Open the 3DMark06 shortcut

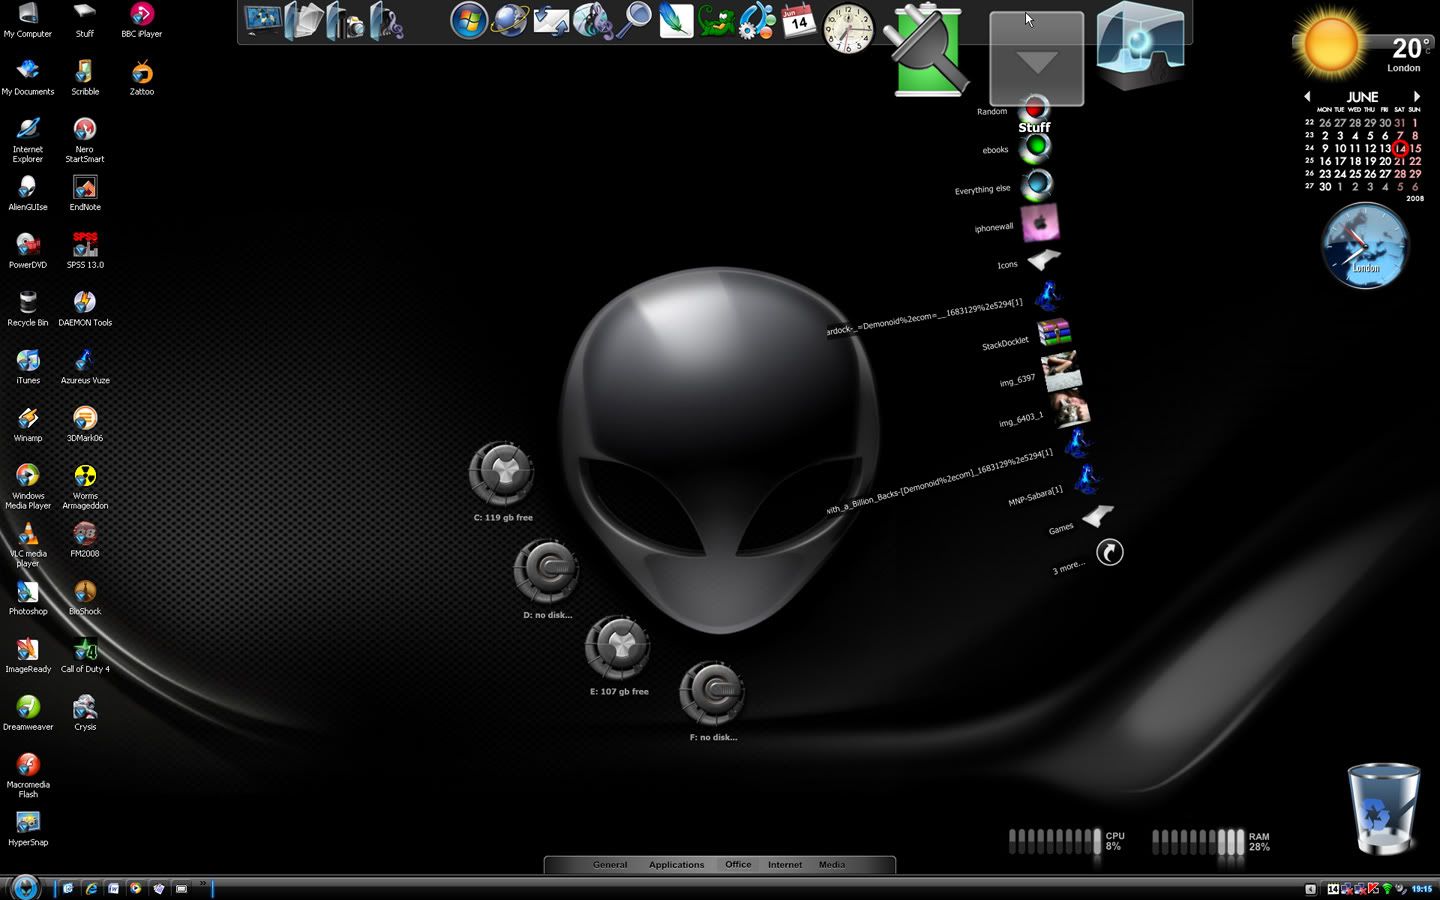(x=85, y=425)
